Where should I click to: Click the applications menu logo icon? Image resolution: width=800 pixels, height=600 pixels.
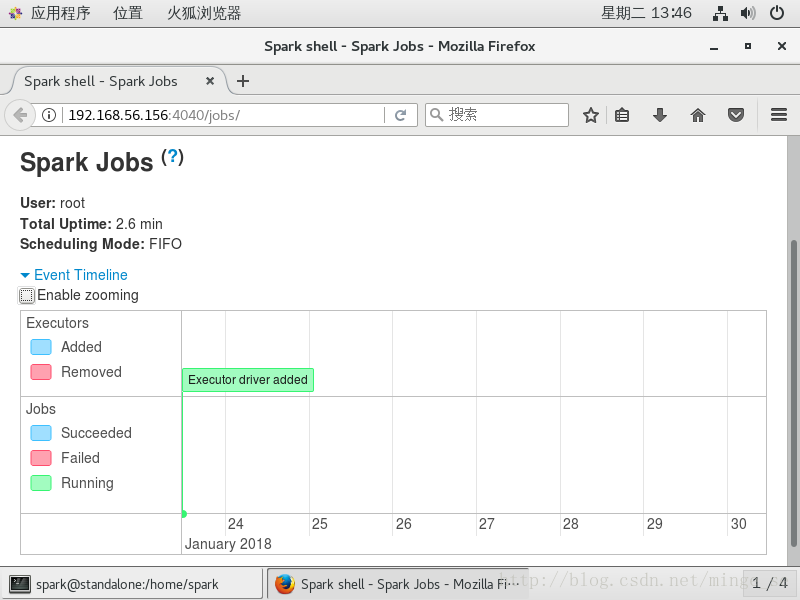click(x=15, y=13)
